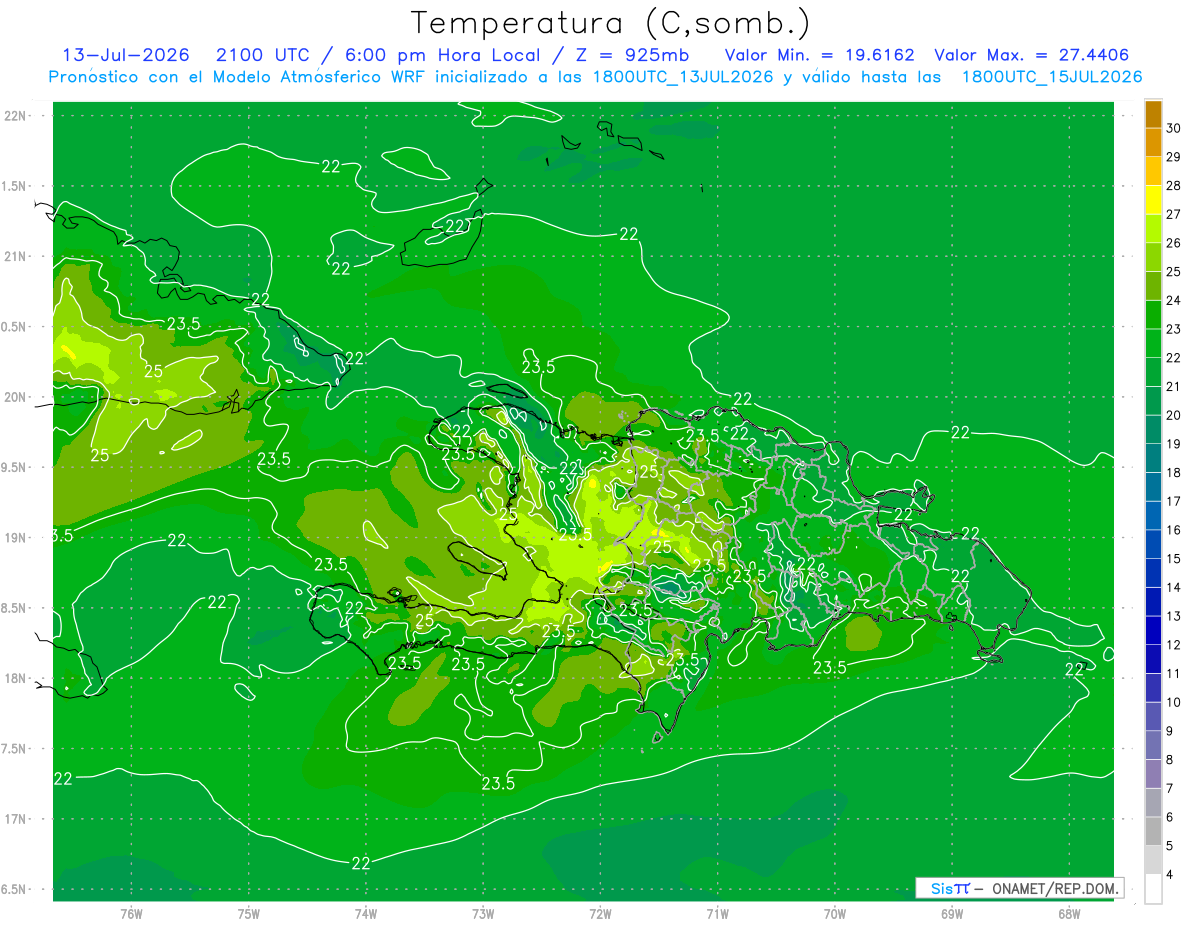
Task: Pick the green swatch between 23 and 24
Action: (x=1153, y=315)
